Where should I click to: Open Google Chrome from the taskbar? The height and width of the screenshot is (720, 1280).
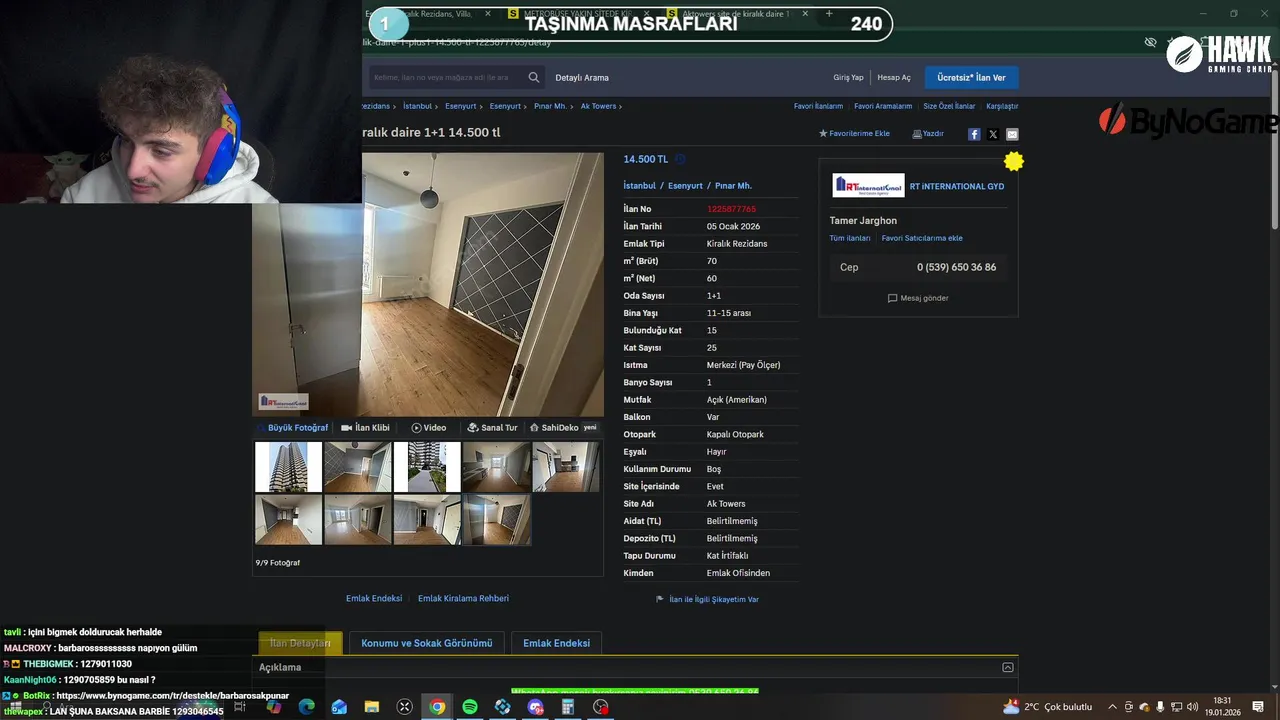(x=437, y=706)
